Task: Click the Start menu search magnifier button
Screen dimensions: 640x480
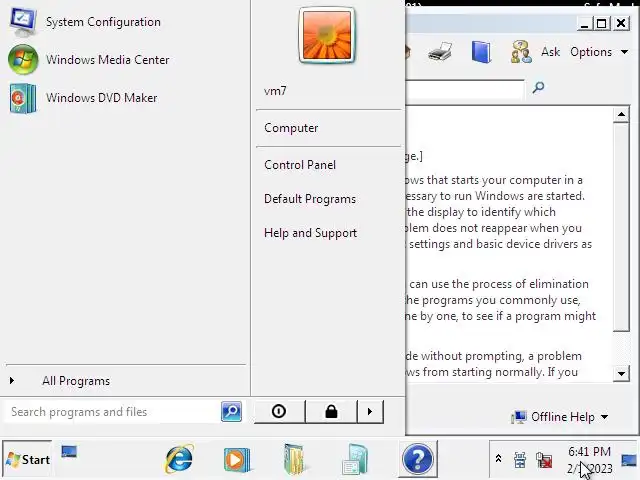Action: [231, 411]
